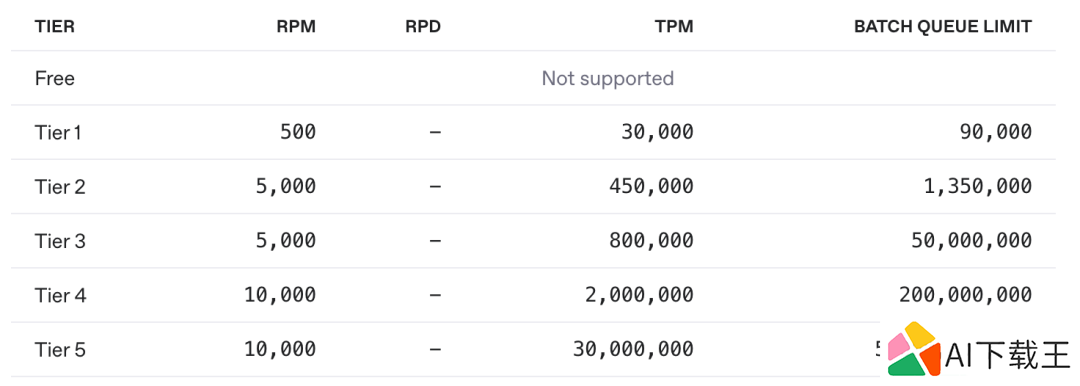Click the Not supported text
The image size is (1080, 386).
tap(608, 78)
